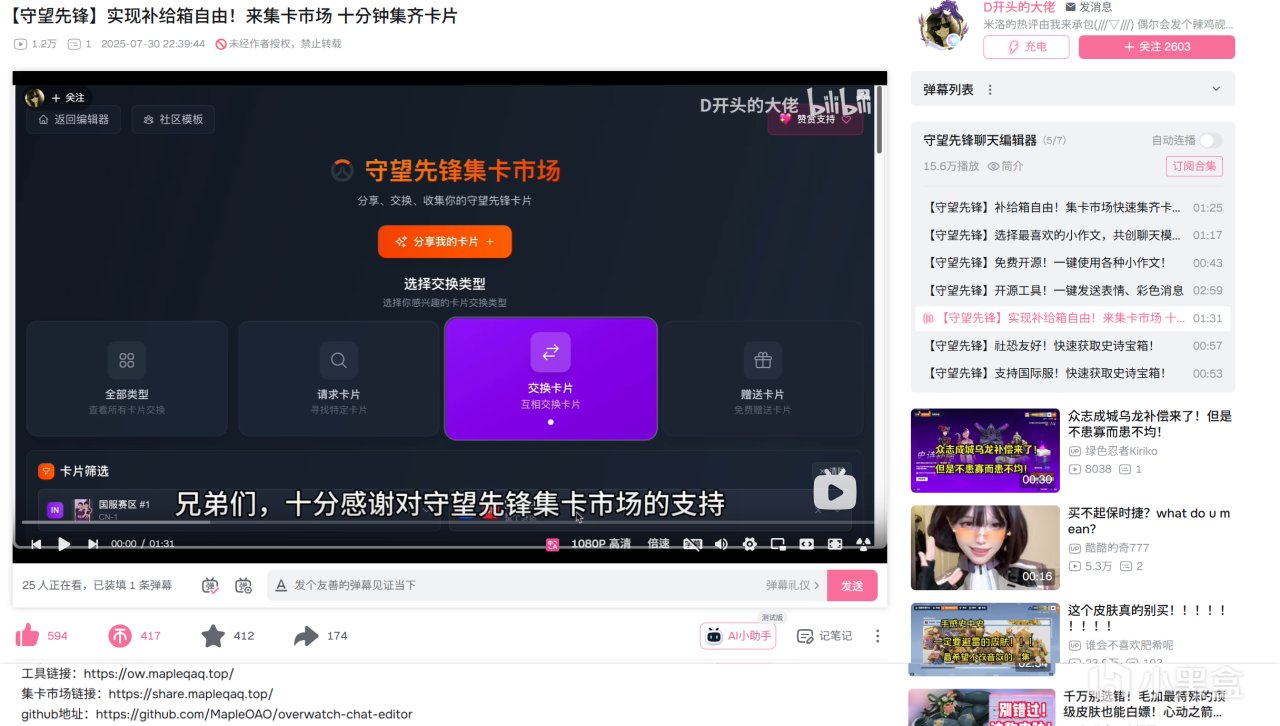This screenshot has height=726, width=1280.
Task: Open uploader name D开头的大佬 link
Action: [x=1019, y=7]
